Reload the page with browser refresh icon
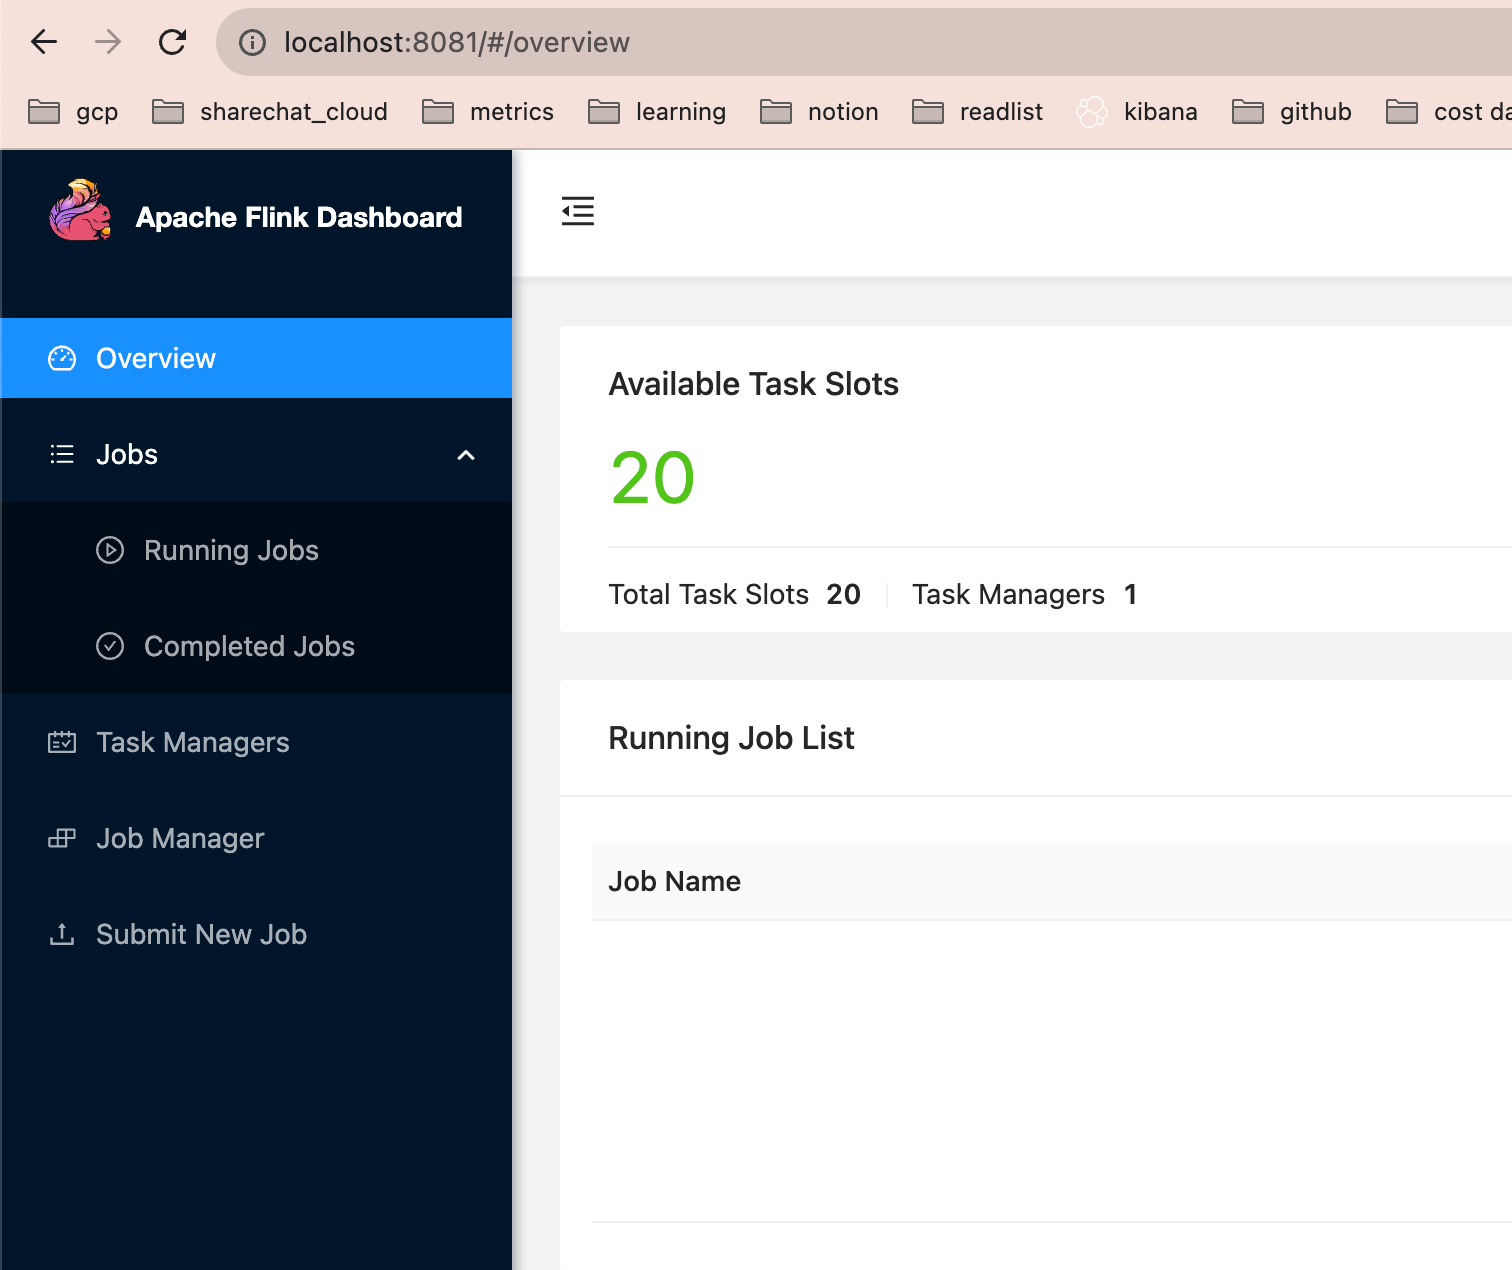Viewport: 1512px width, 1270px height. 172,42
